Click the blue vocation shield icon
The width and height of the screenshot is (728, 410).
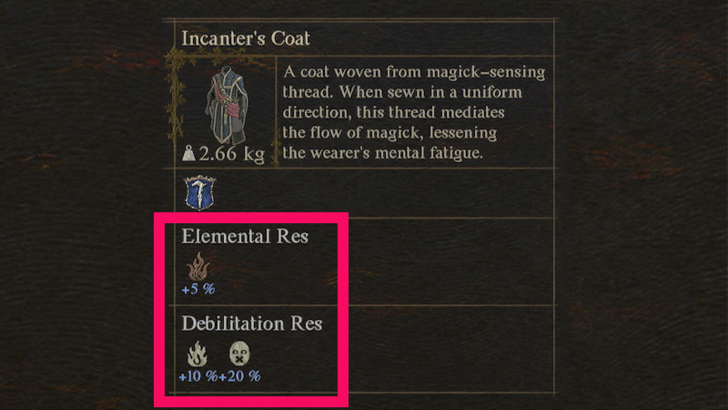(x=198, y=191)
